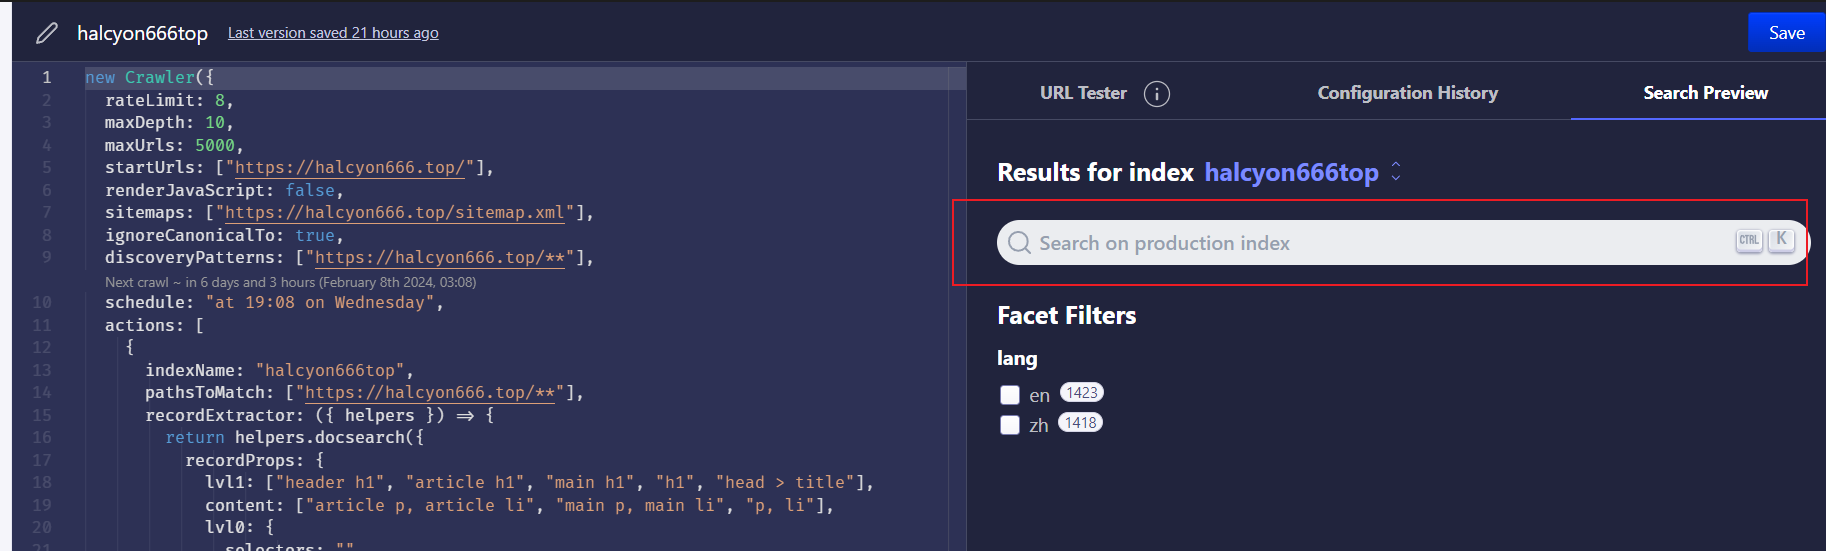Click the 'maxUrls: 5000' code line
The height and width of the screenshot is (551, 1826).
coord(174,146)
